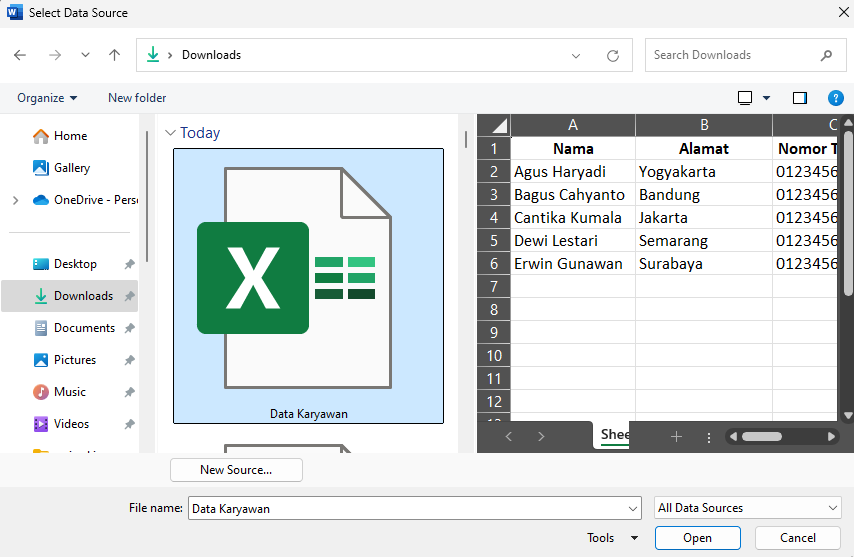Image resolution: width=854 pixels, height=557 pixels.
Task: Unpin the Desktop pin icon
Action: 129,264
